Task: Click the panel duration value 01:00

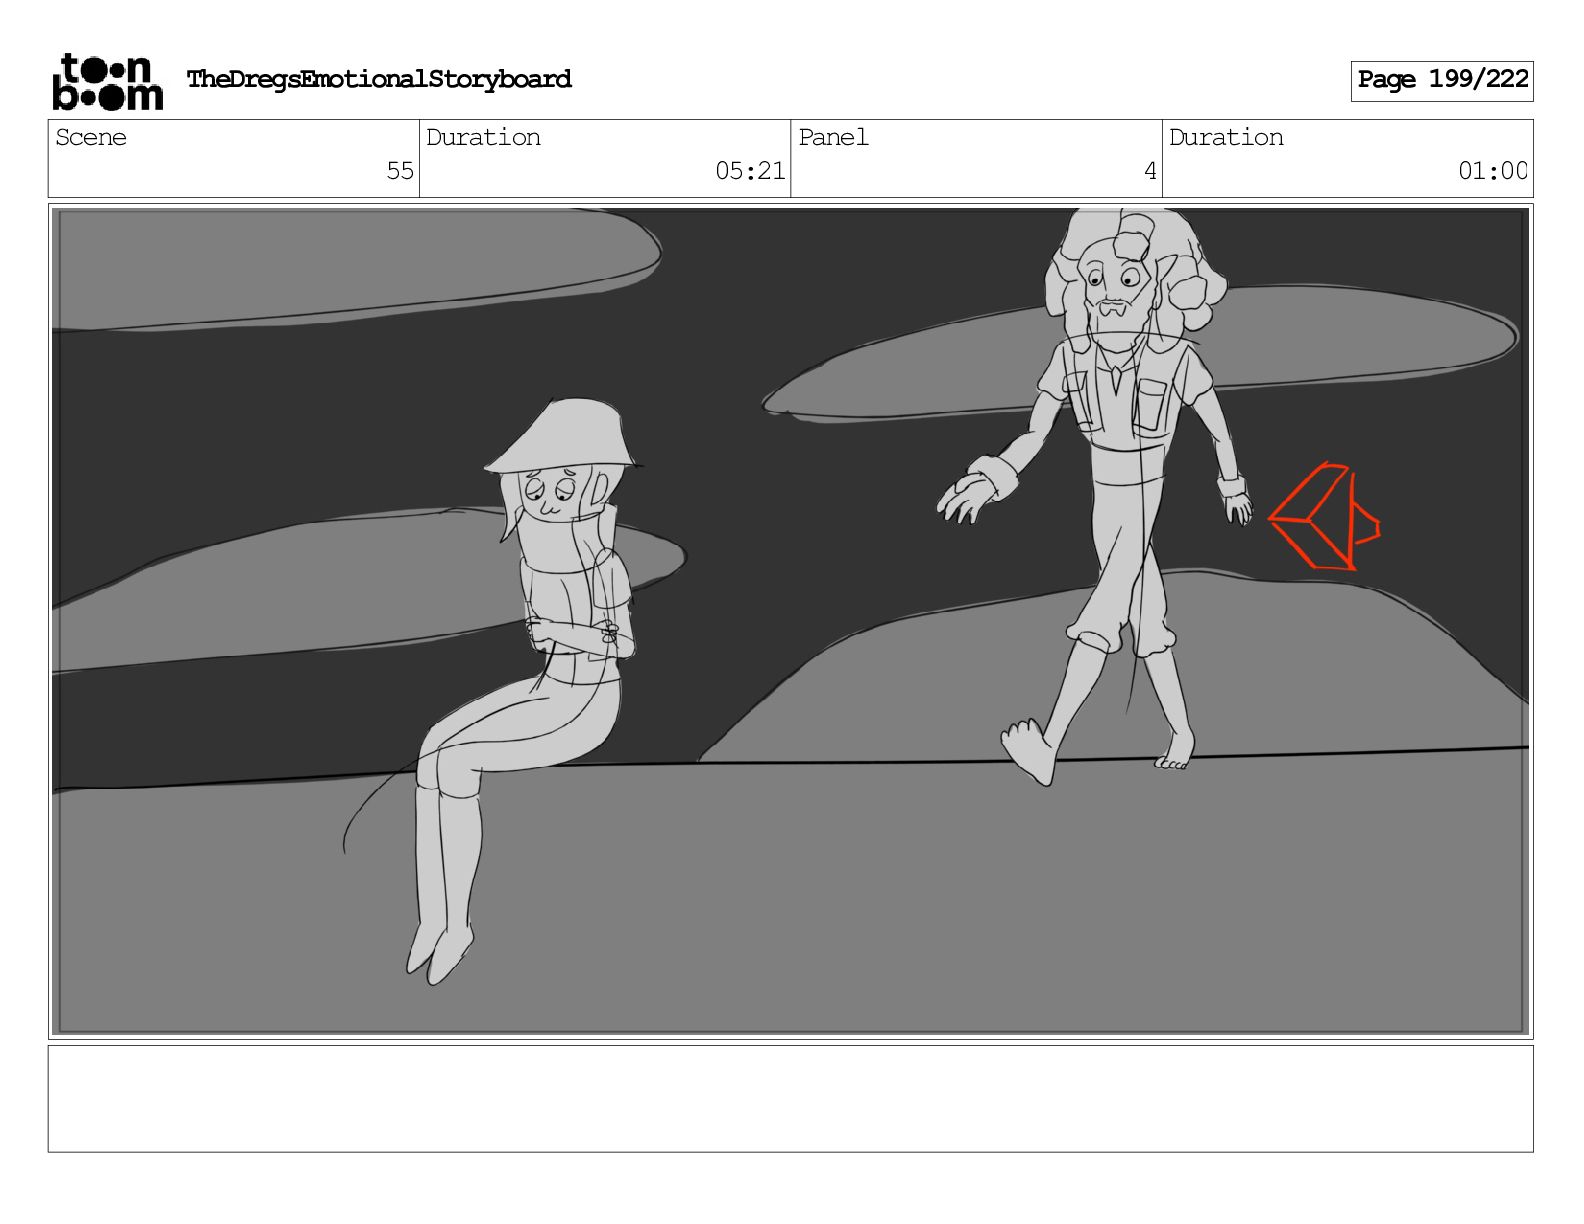Action: click(x=1493, y=171)
